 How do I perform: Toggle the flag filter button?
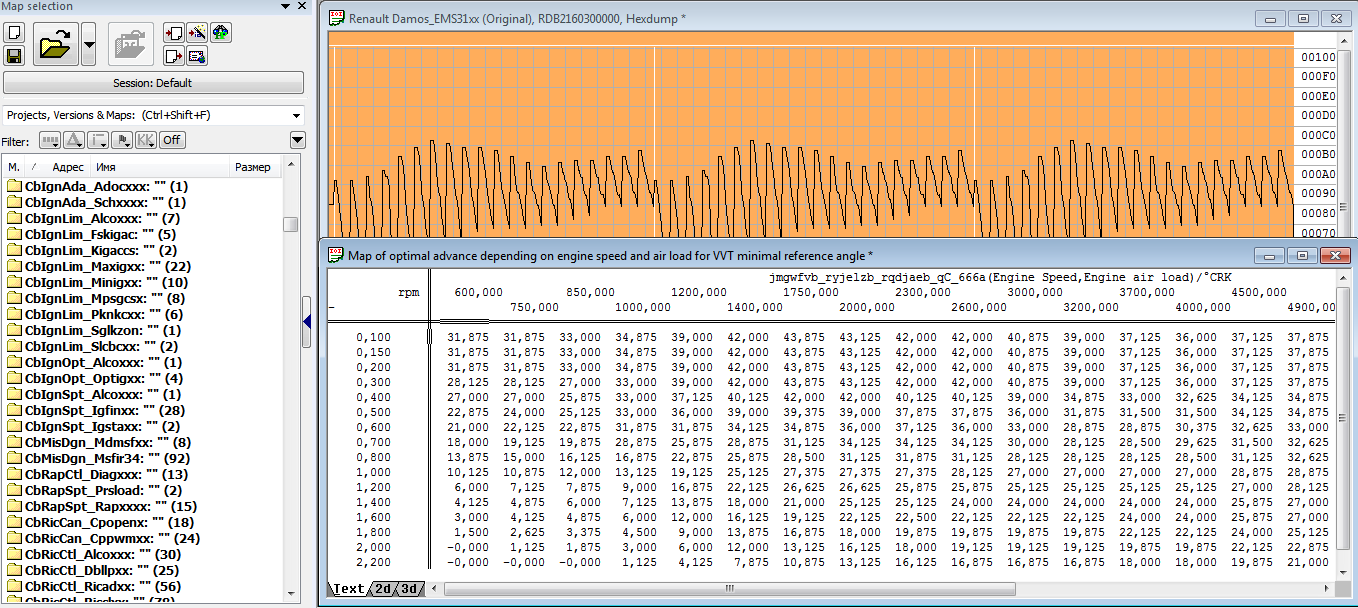123,140
